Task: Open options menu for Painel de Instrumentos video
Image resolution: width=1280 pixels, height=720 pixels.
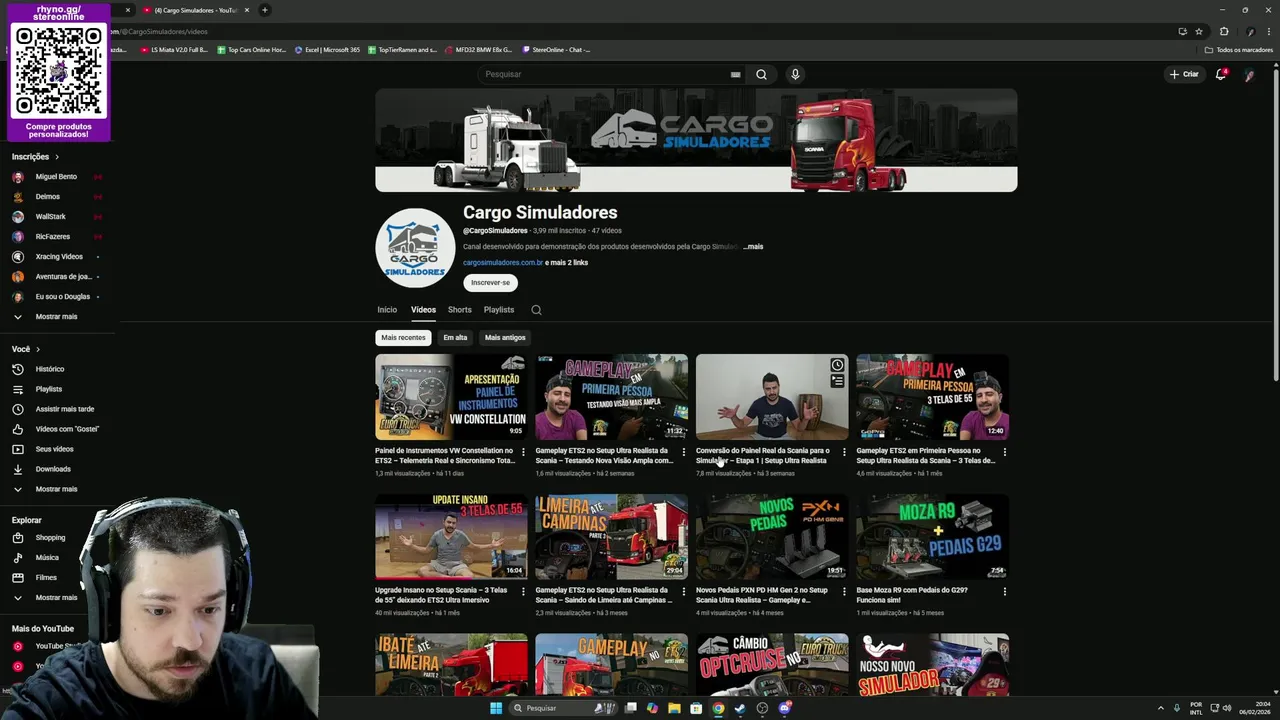Action: (523, 452)
